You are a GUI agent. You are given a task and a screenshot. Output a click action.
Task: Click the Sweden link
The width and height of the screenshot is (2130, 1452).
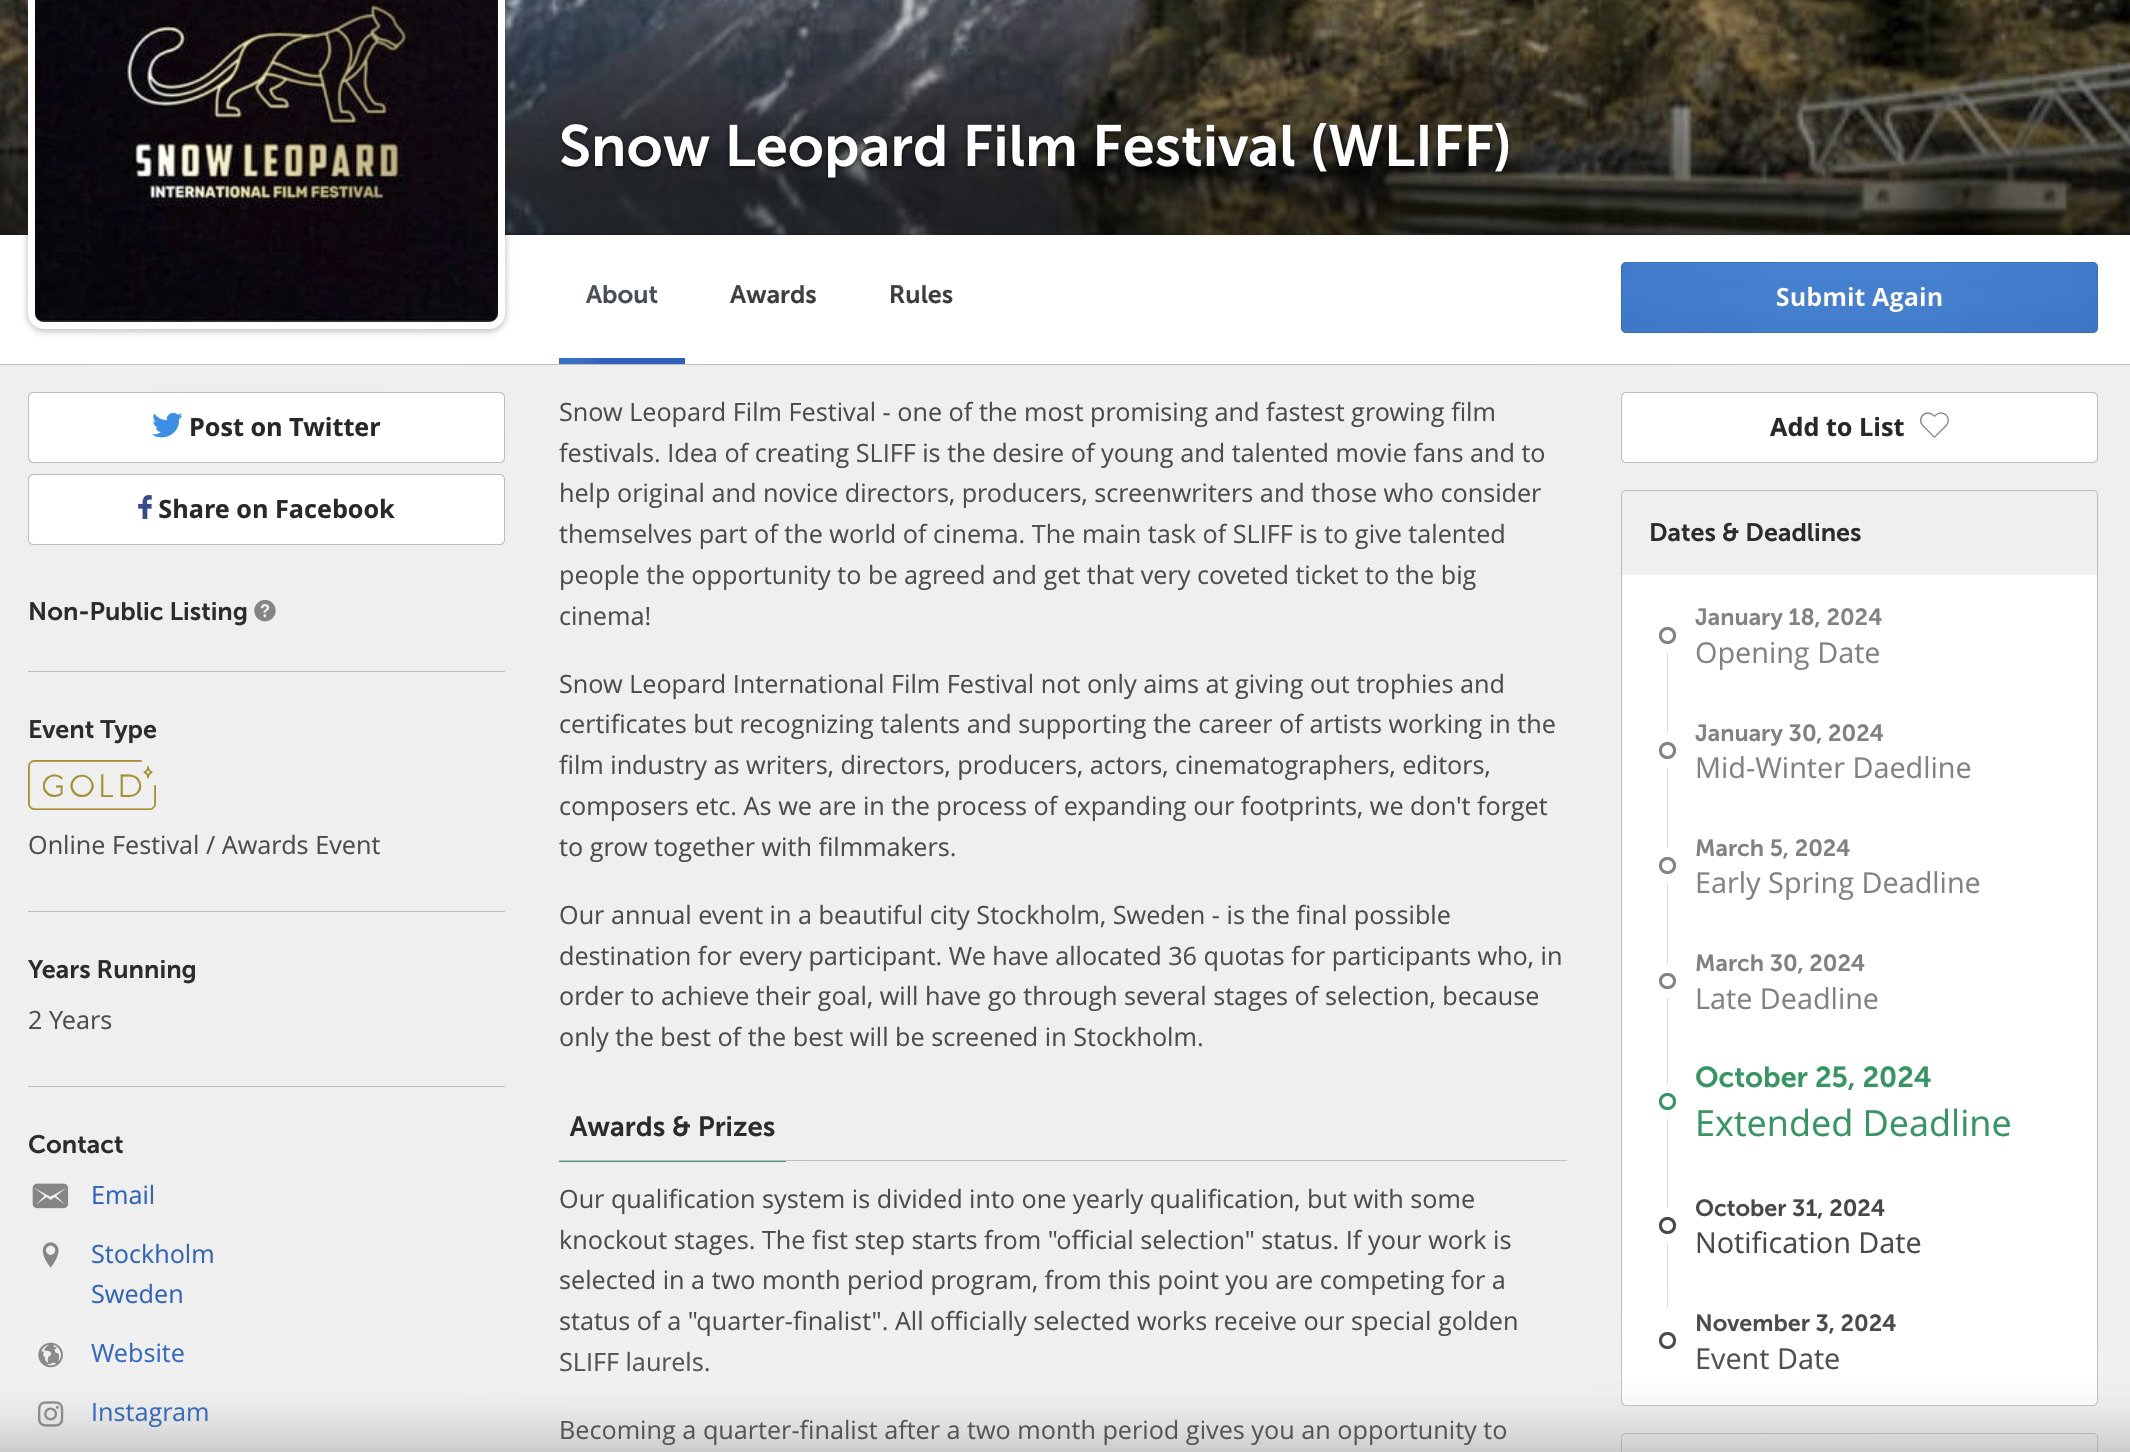[x=137, y=1294]
